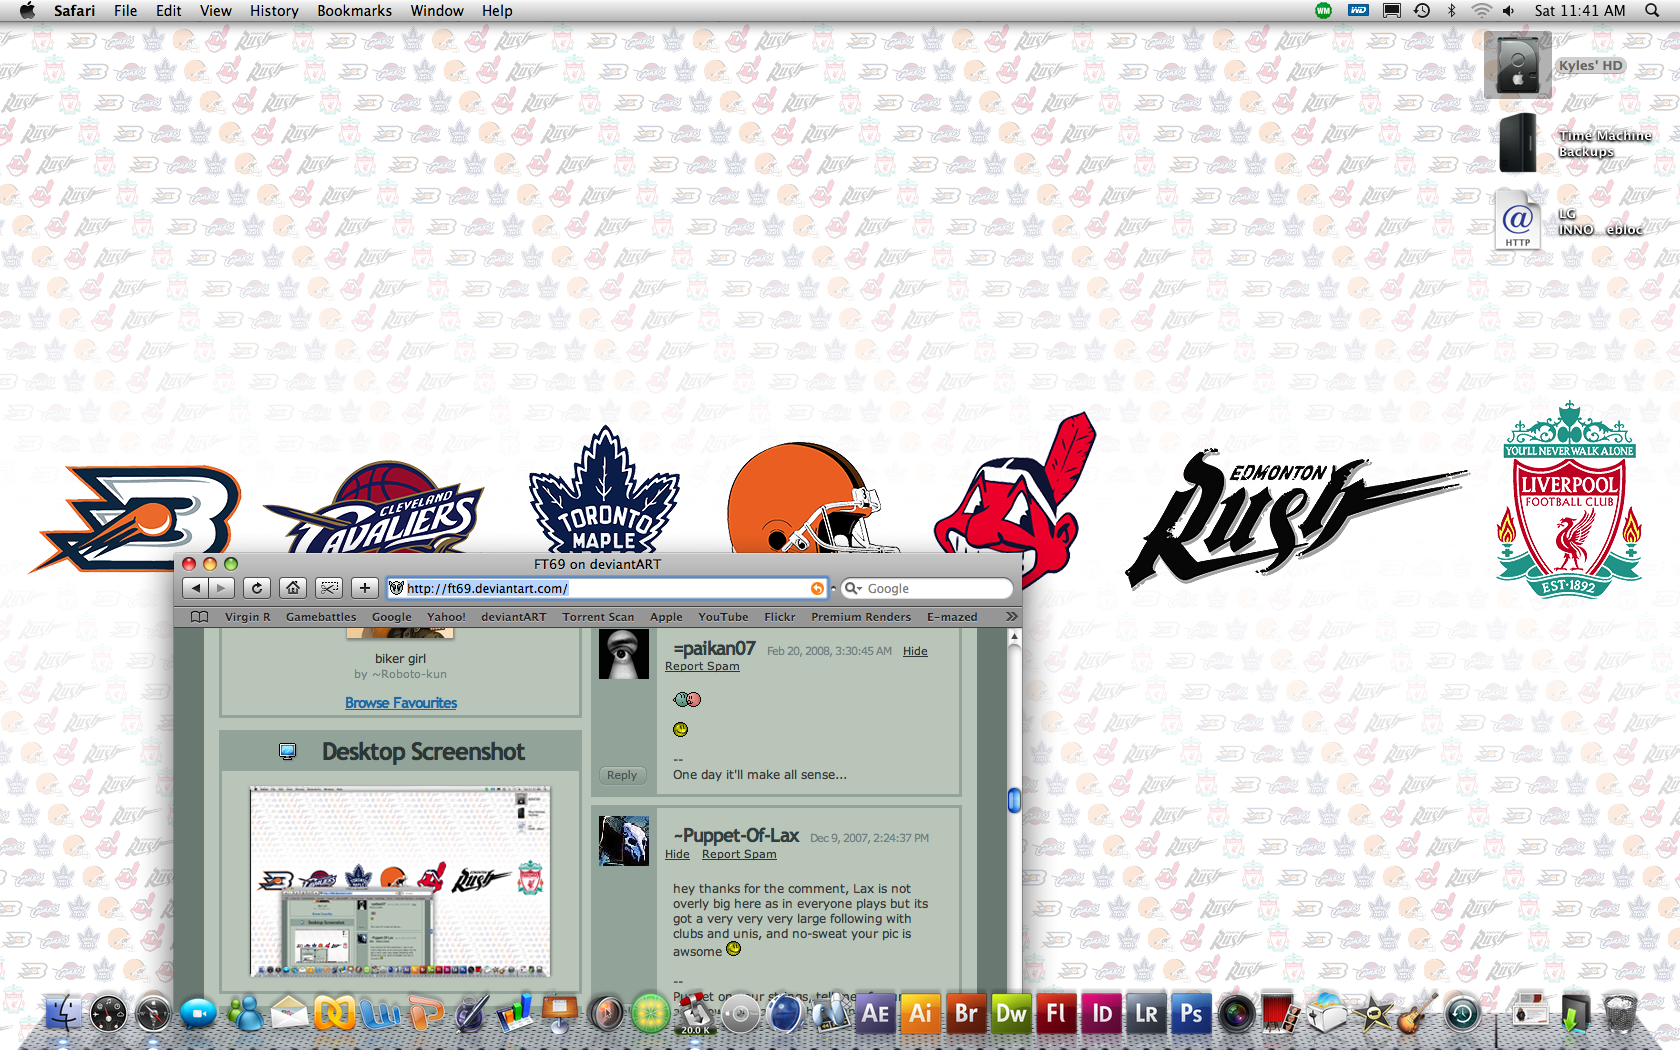Open Adobe After Effects in Dock

tap(875, 1013)
